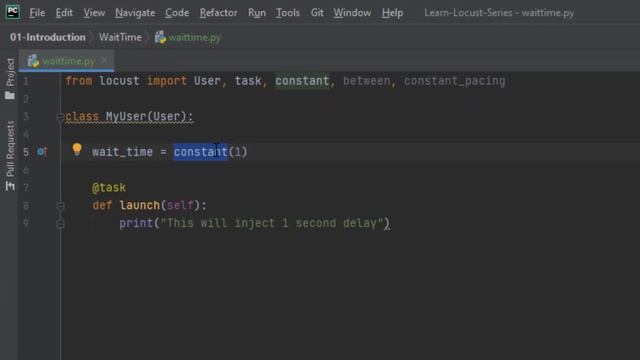Open the Pull Requests tool window
The image size is (640, 360).
click(10, 149)
